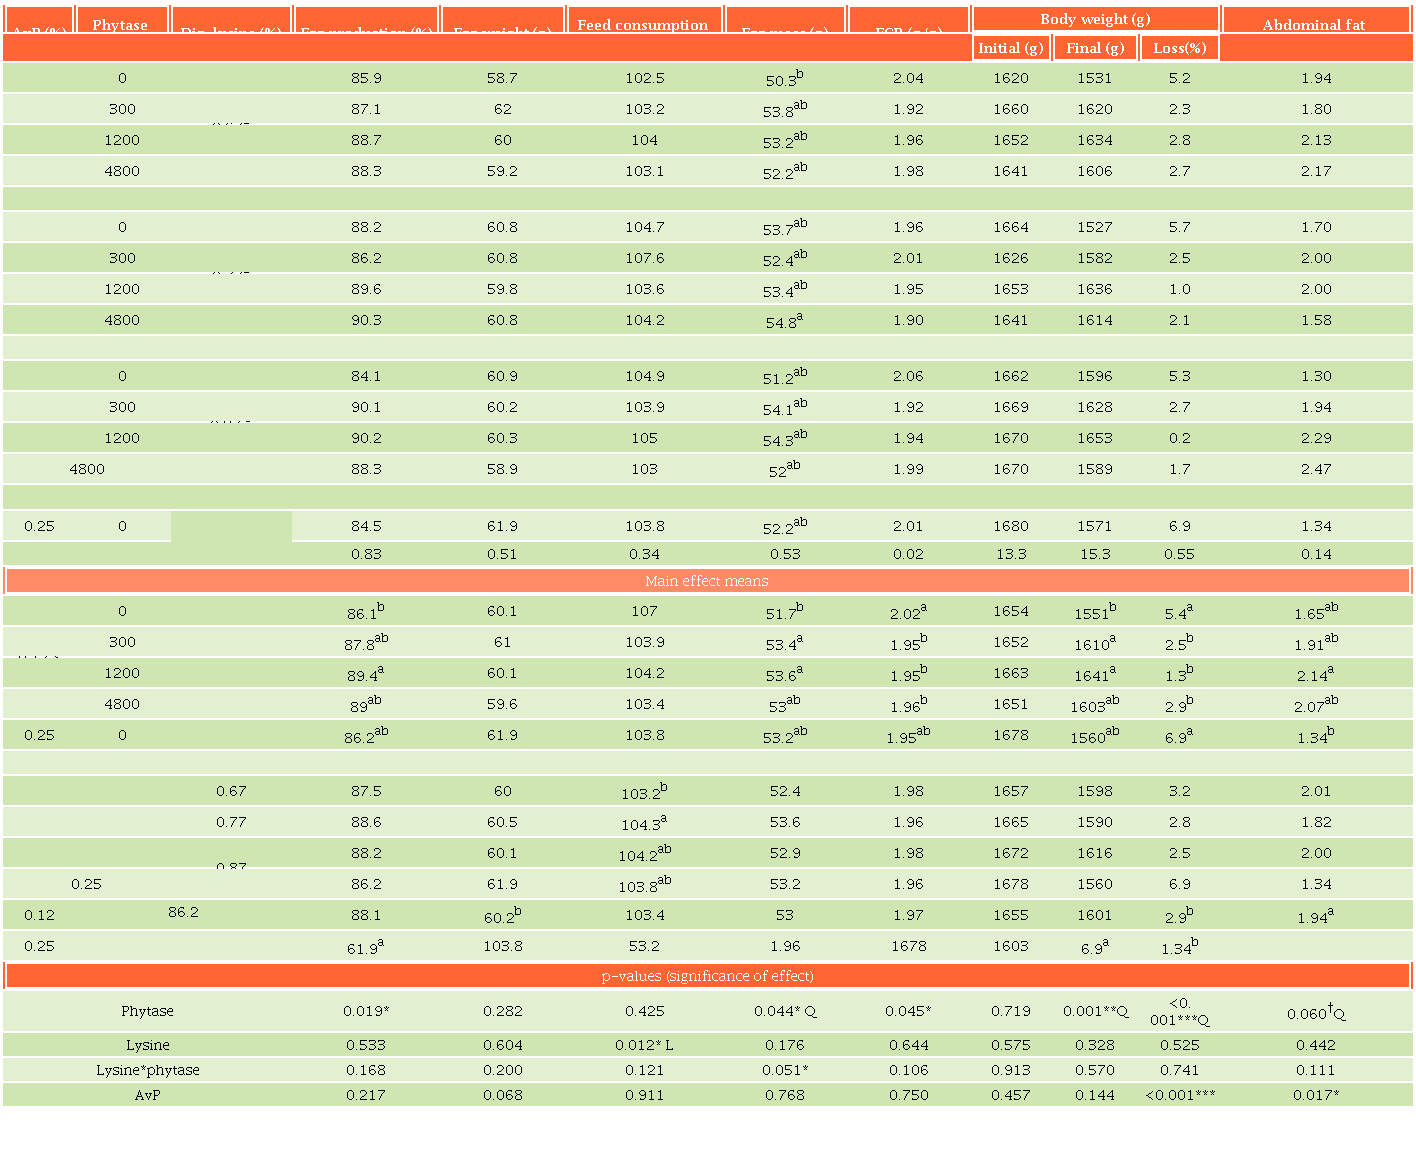Select the 0.051* Lysine*phytase p-value cell

click(x=785, y=1070)
